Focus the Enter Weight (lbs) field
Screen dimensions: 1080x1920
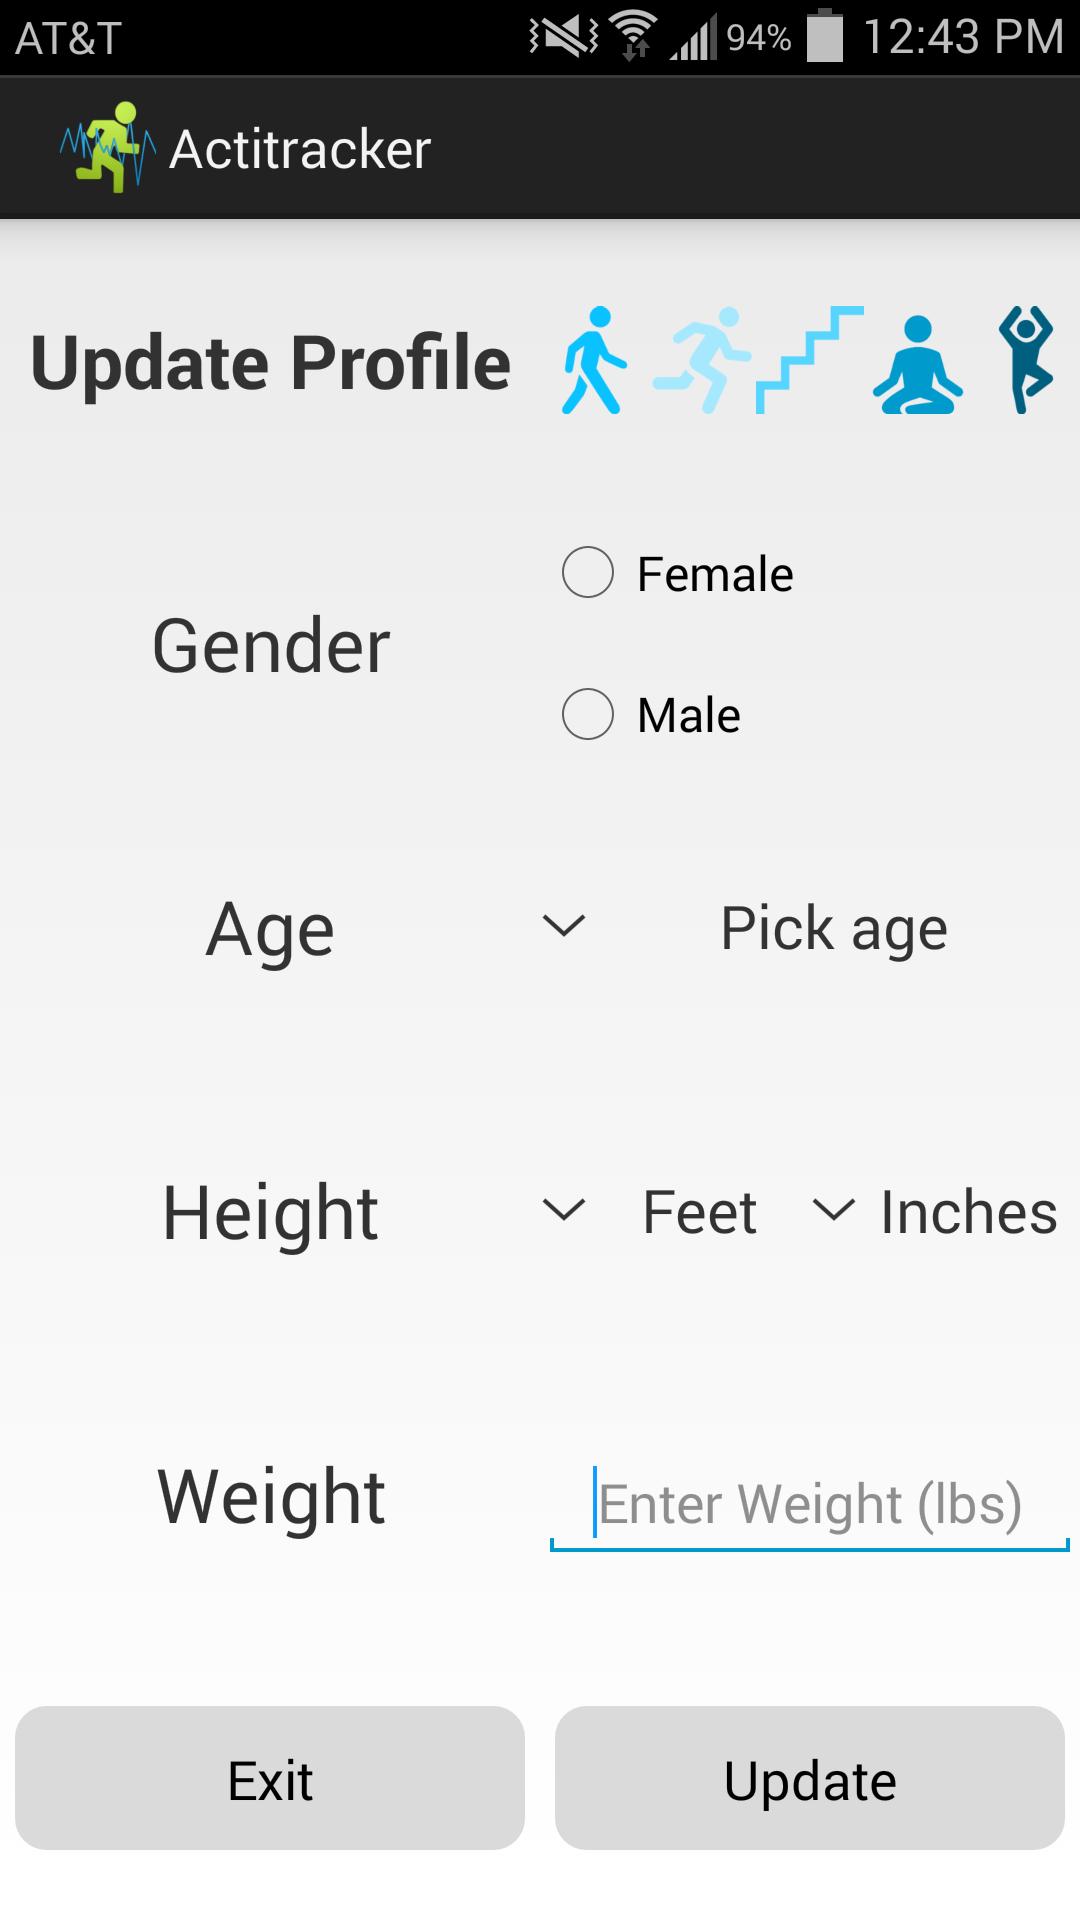(x=809, y=1504)
